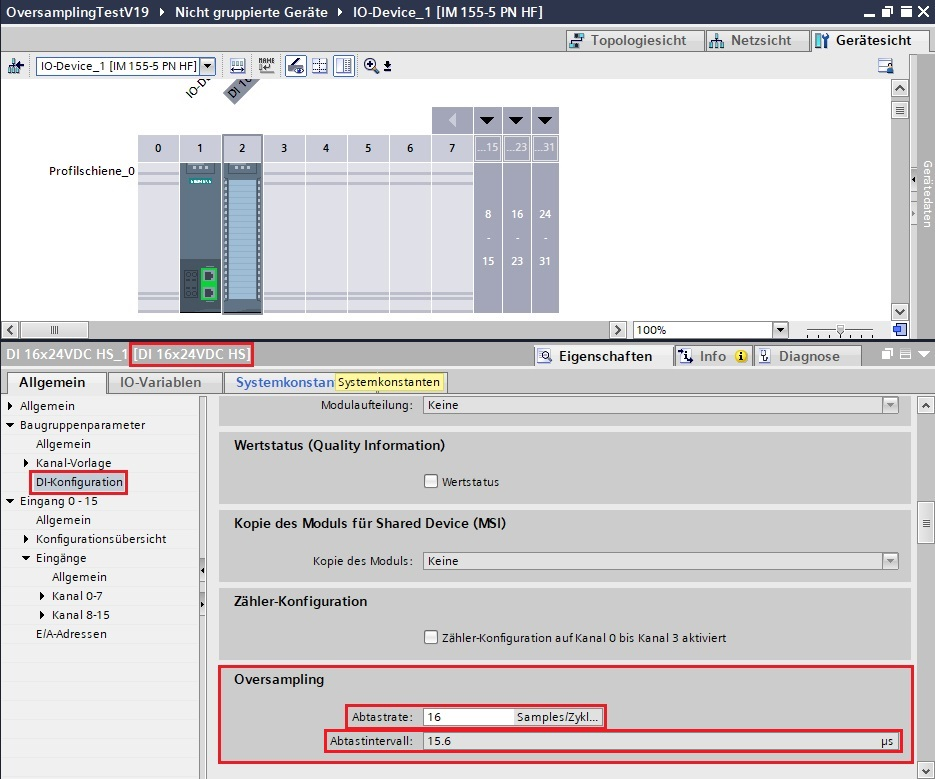The image size is (935, 779).
Task: Click the Abtastrate input field
Action: (x=468, y=716)
